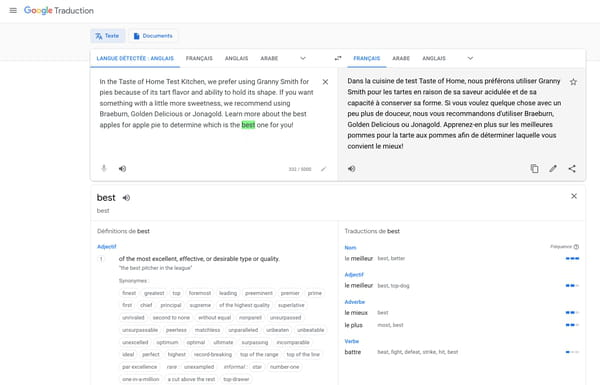Clear the source text

[x=325, y=82]
